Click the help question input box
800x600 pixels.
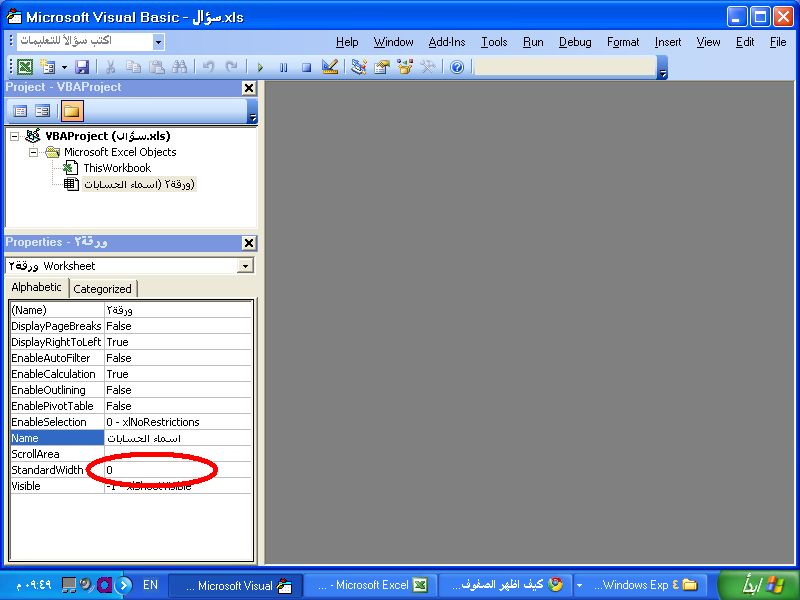click(85, 41)
